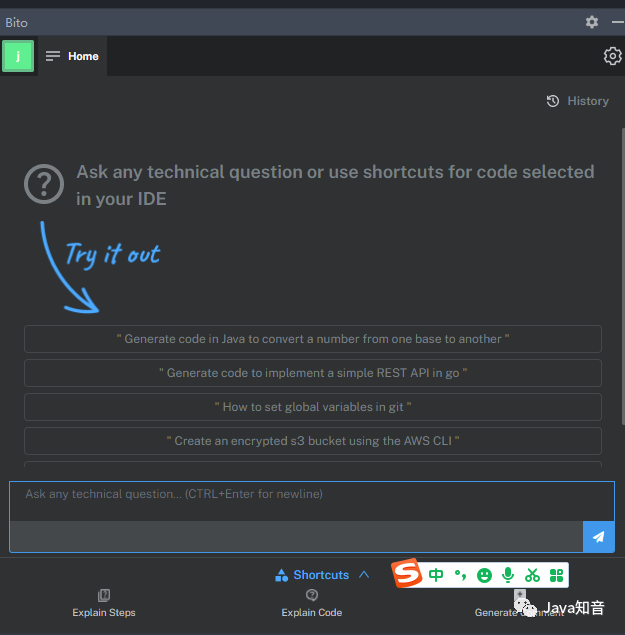Screen dimensions: 625x635
Task: Open the Sogou toolbox grid icon
Action: point(557,575)
